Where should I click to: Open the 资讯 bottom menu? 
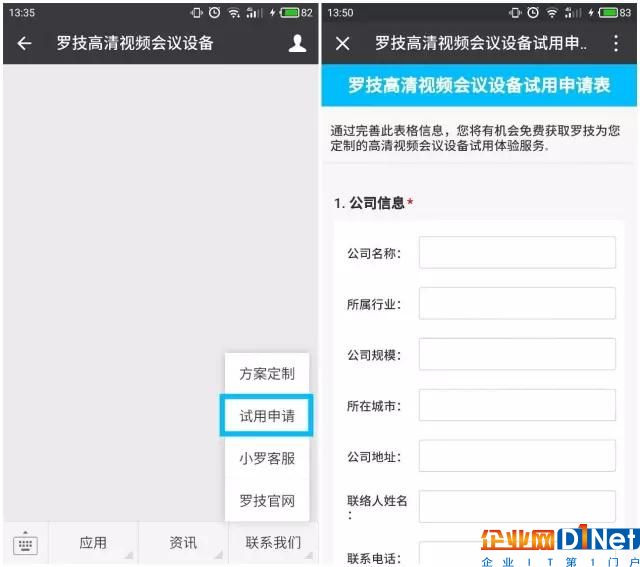183,543
